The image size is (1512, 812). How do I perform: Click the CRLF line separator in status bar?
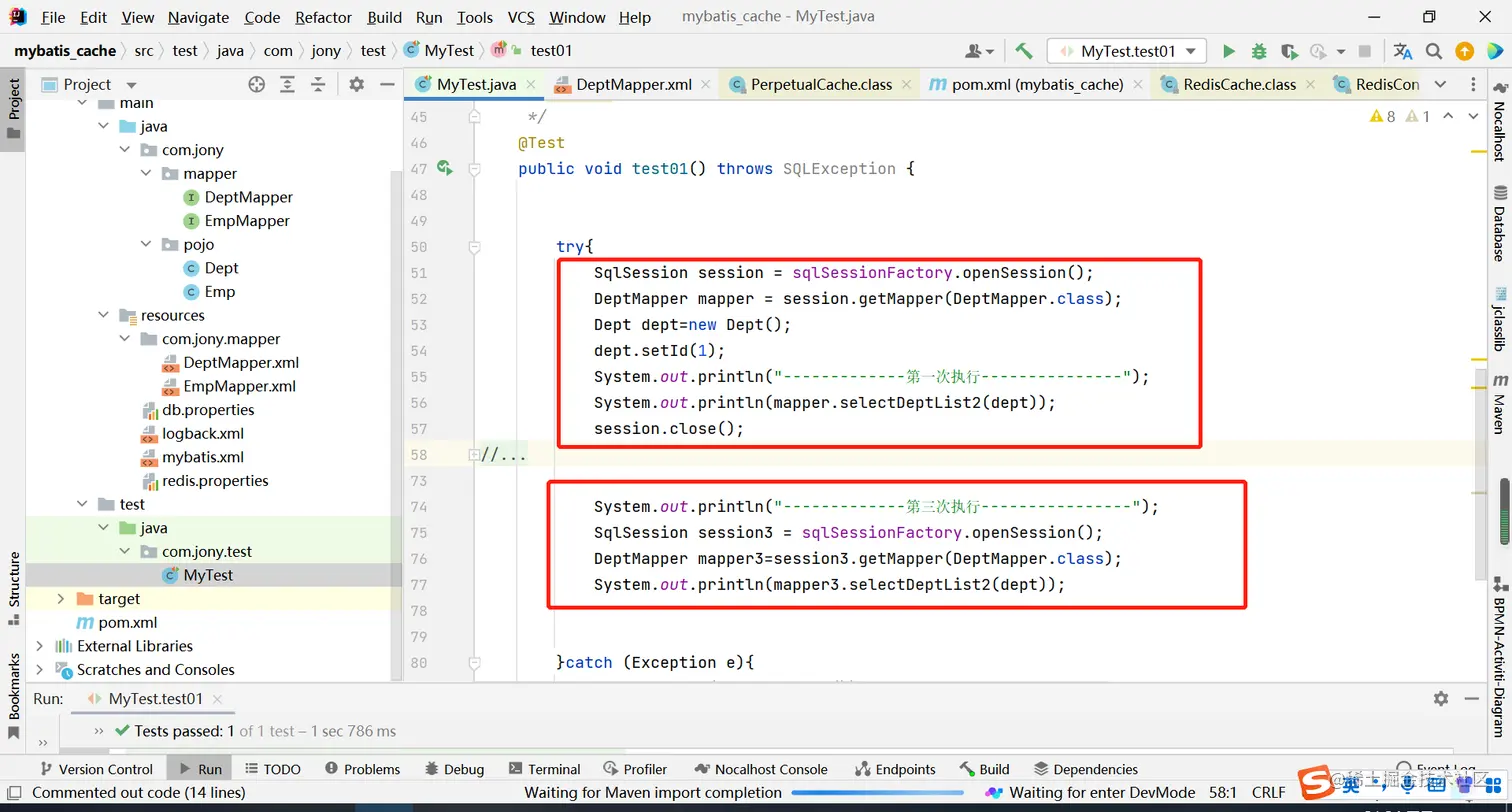point(1269,793)
